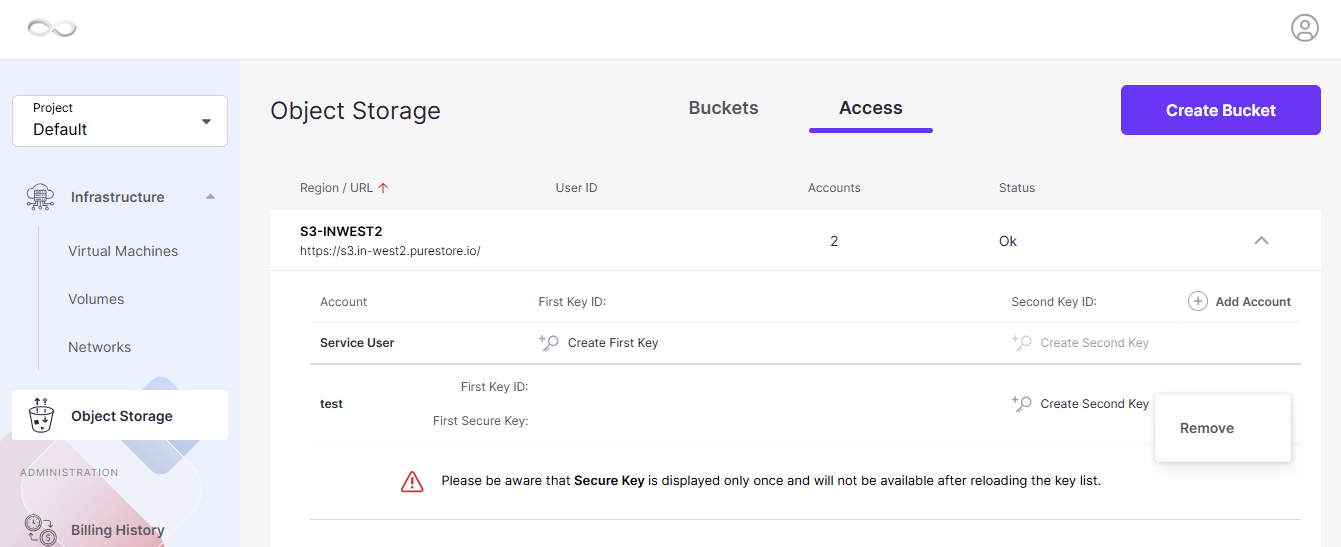Collapse the Infrastructure menu section
The width and height of the screenshot is (1341, 547).
[x=210, y=197]
